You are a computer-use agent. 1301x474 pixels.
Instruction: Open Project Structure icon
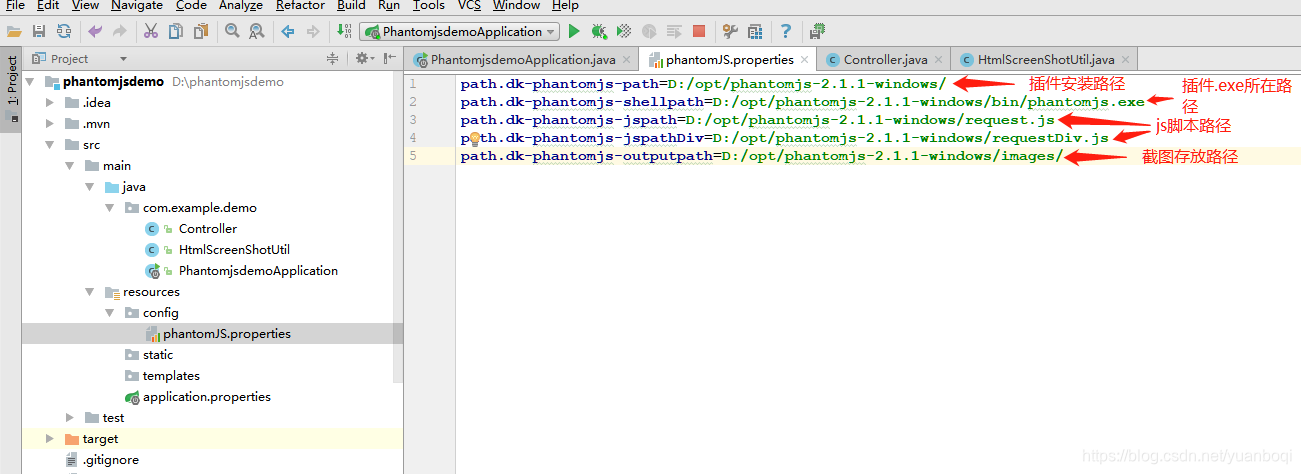(x=755, y=32)
